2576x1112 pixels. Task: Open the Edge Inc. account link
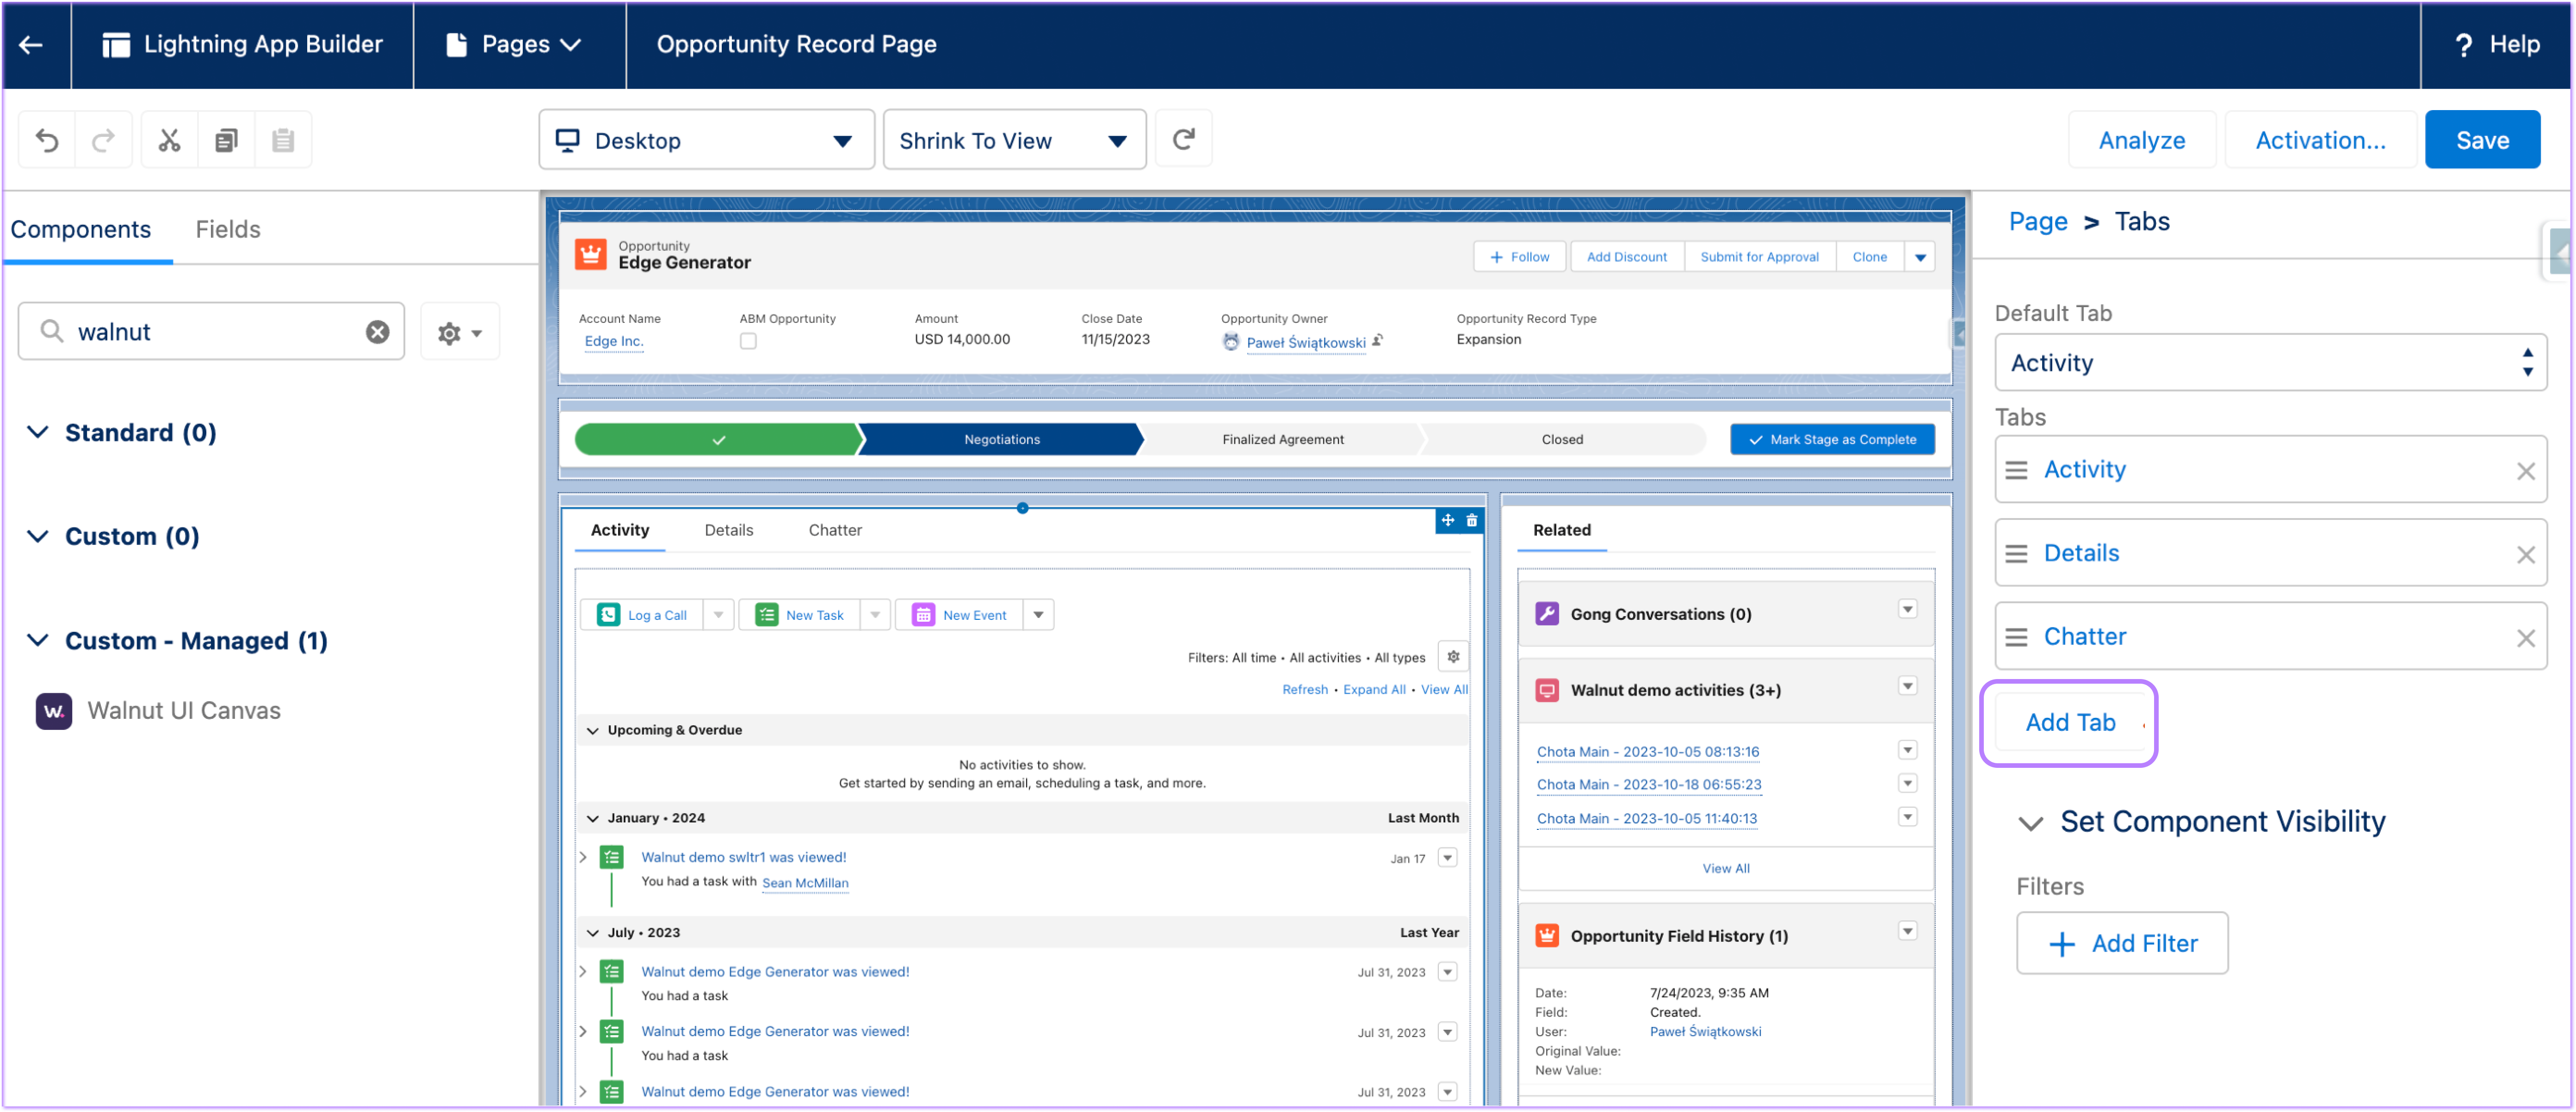click(613, 341)
